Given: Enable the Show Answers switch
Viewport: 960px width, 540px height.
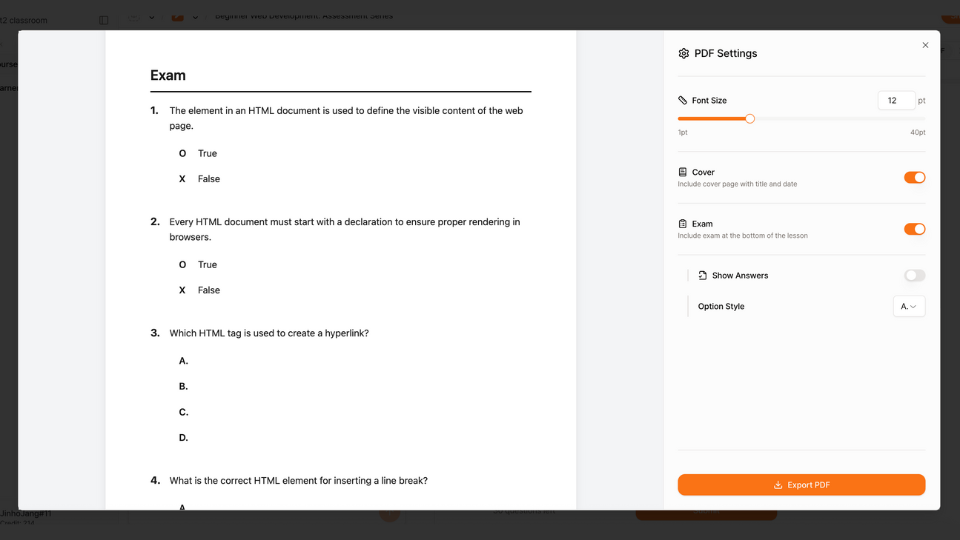Looking at the screenshot, I should (914, 275).
